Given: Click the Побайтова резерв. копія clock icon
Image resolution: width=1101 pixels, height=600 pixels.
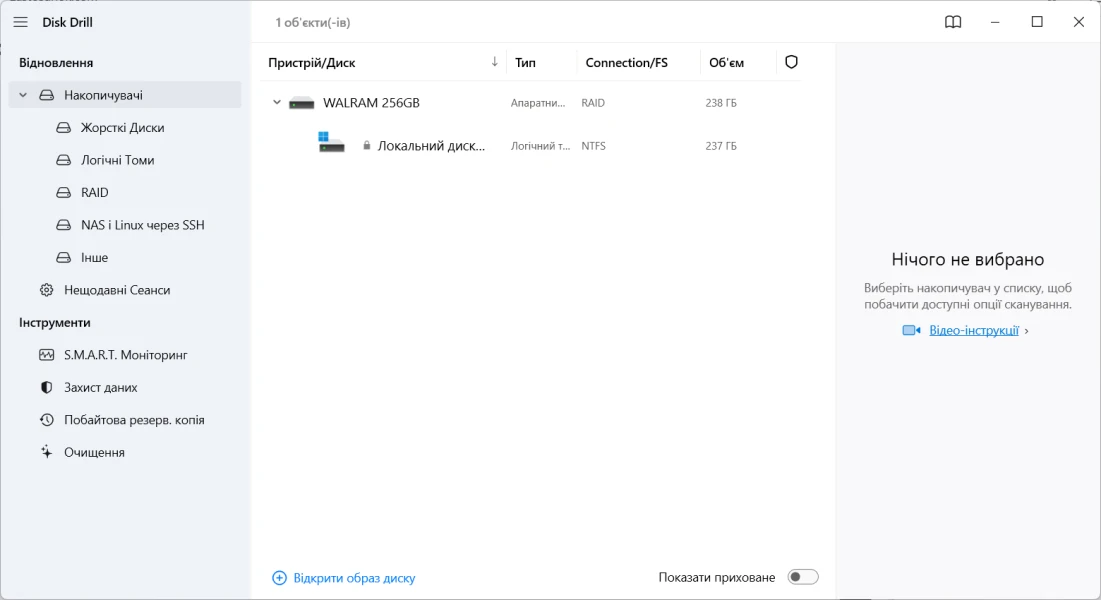Looking at the screenshot, I should point(46,420).
